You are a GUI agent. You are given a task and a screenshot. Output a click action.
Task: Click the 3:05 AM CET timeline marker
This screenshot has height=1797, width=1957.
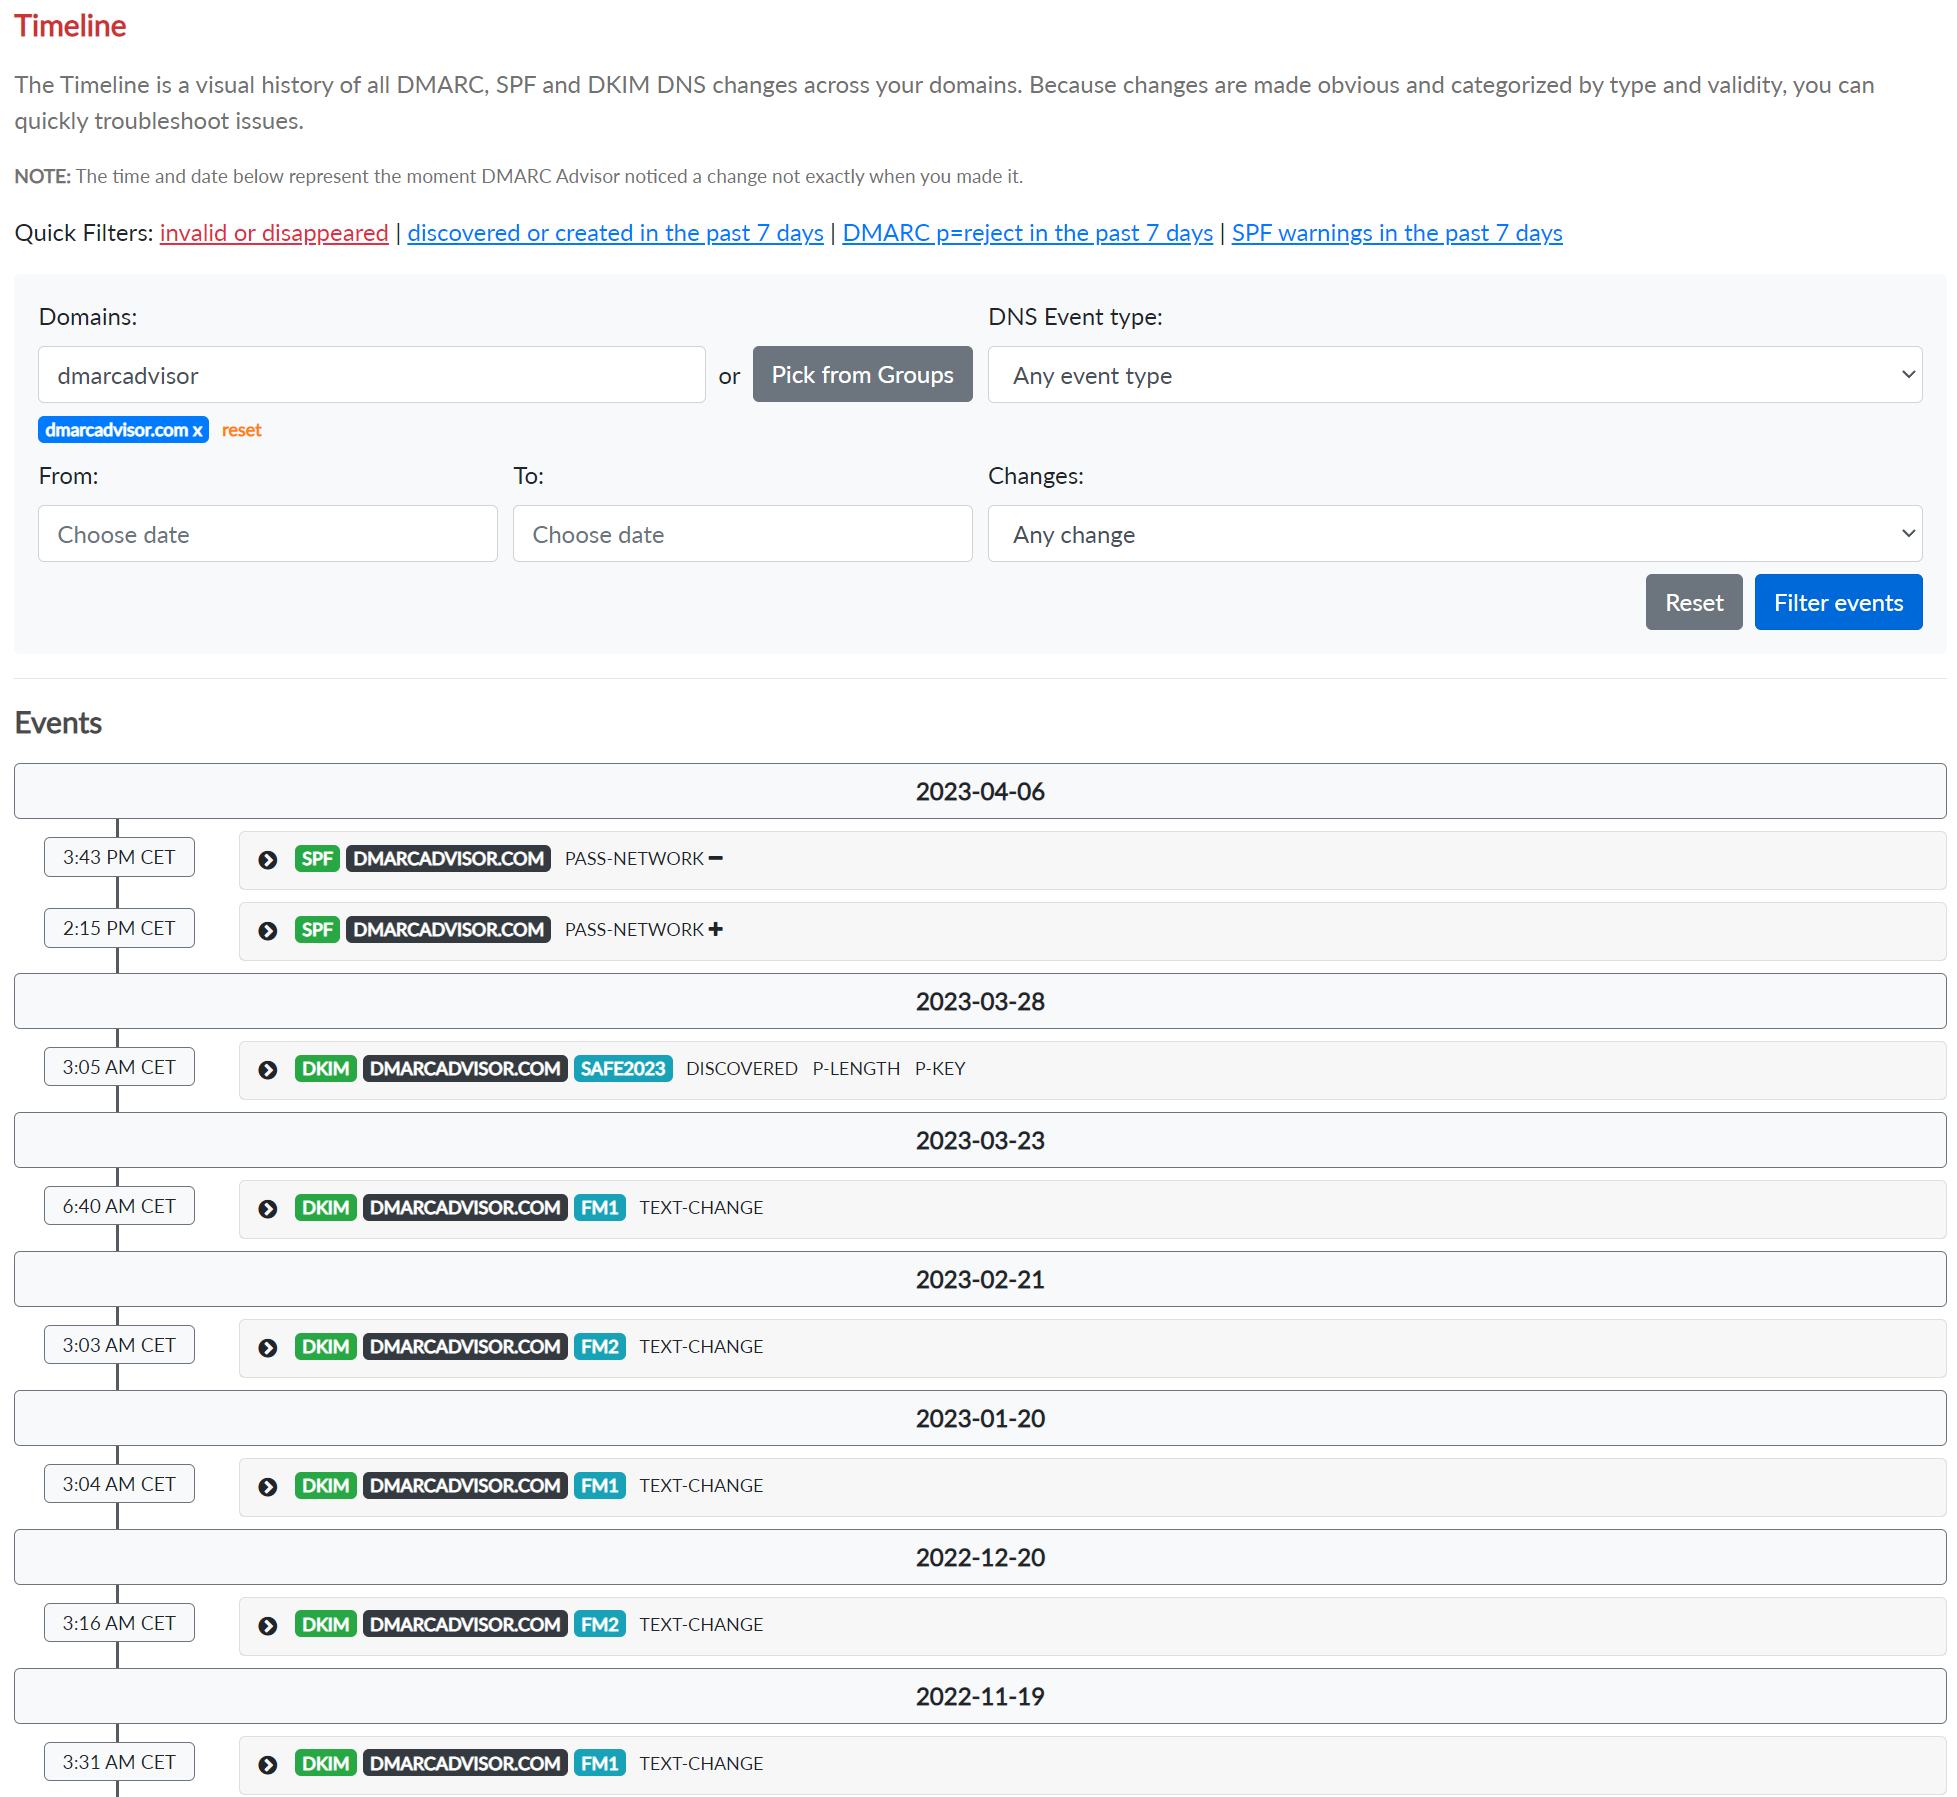(119, 1067)
